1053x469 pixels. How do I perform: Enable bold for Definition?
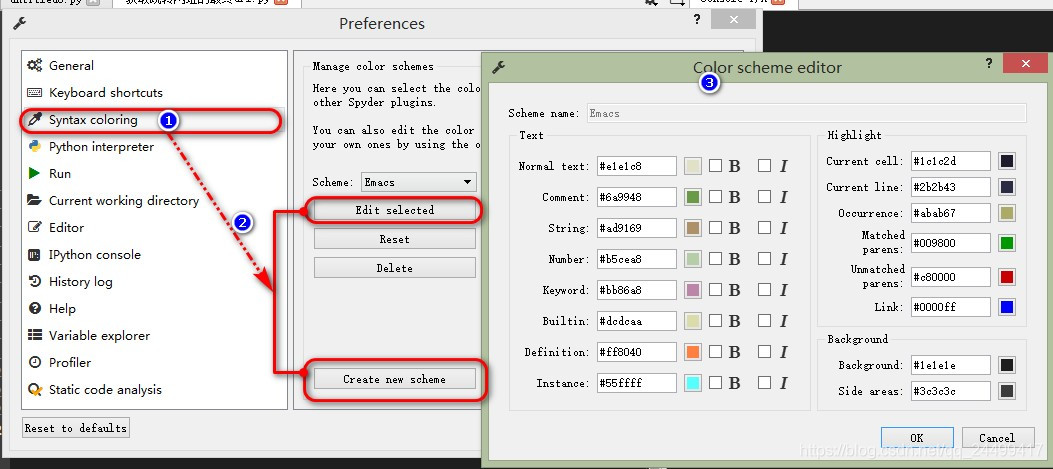[716, 351]
